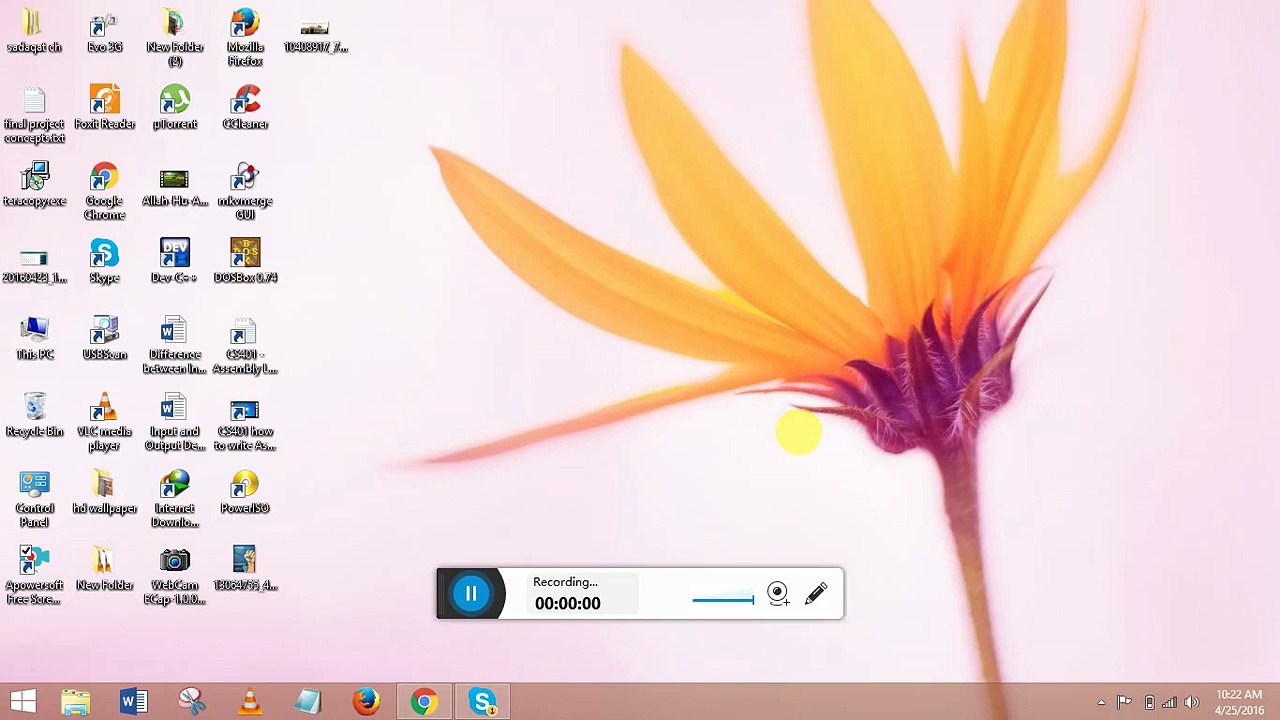Open Snipping Tool from taskbar
The height and width of the screenshot is (720, 1280).
pos(191,702)
